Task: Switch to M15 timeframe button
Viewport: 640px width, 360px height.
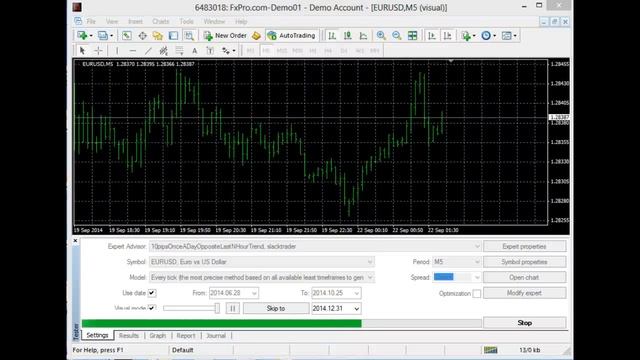Action: [282, 51]
